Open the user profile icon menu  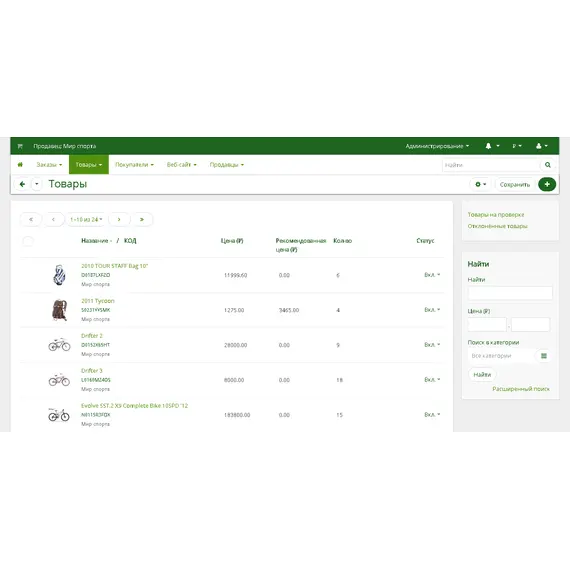542,146
